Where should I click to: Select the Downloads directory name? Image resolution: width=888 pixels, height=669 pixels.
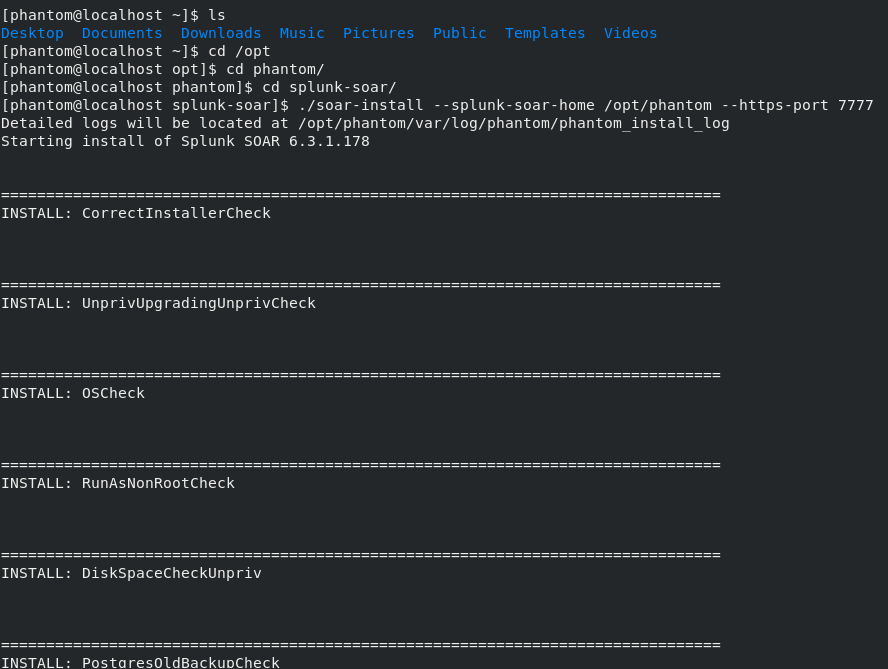coord(221,33)
